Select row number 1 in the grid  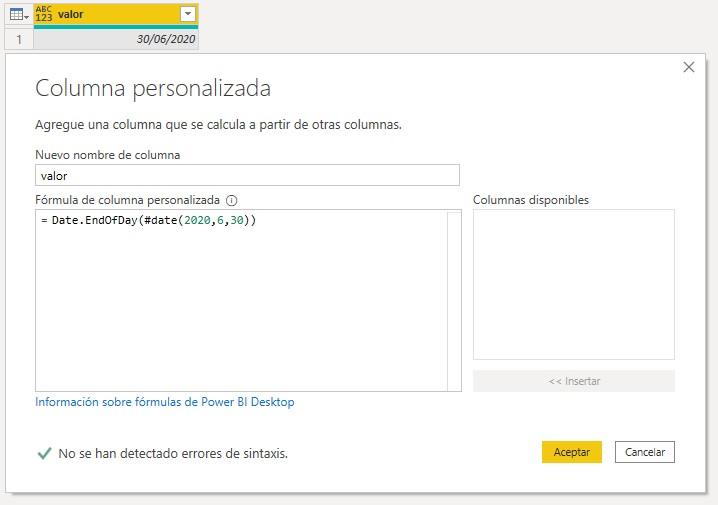18,39
